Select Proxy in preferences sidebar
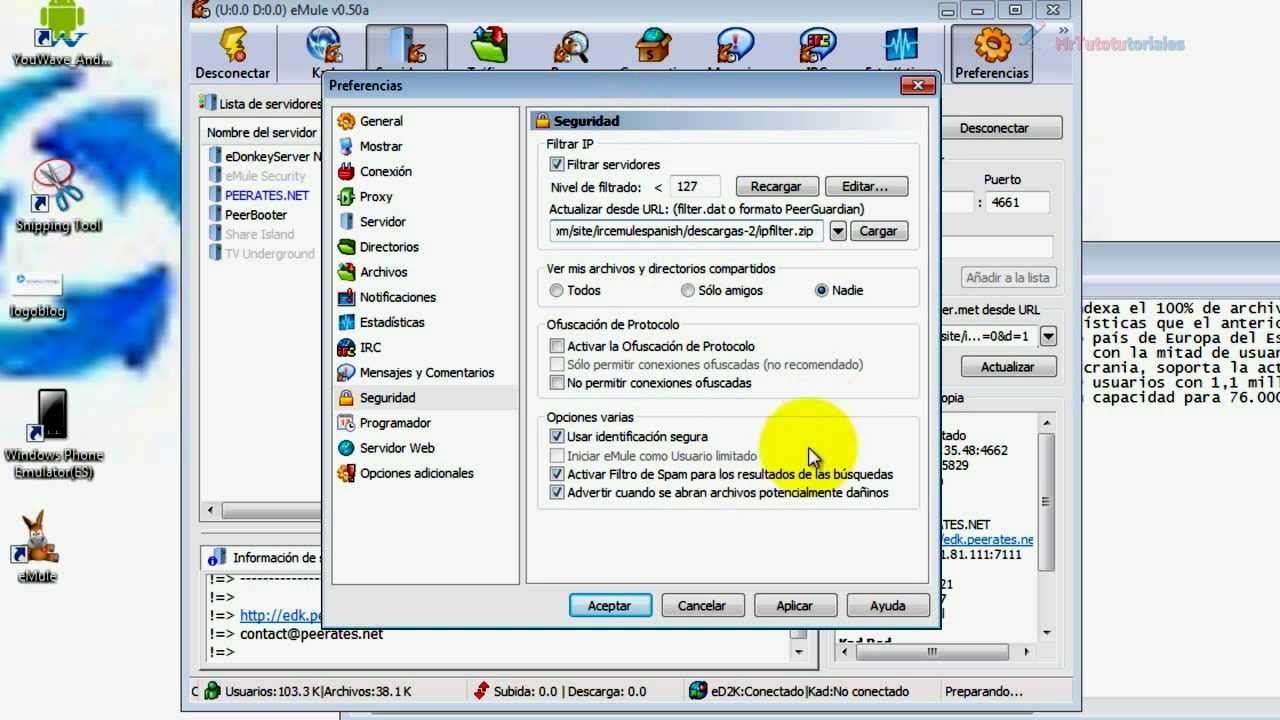 point(376,196)
